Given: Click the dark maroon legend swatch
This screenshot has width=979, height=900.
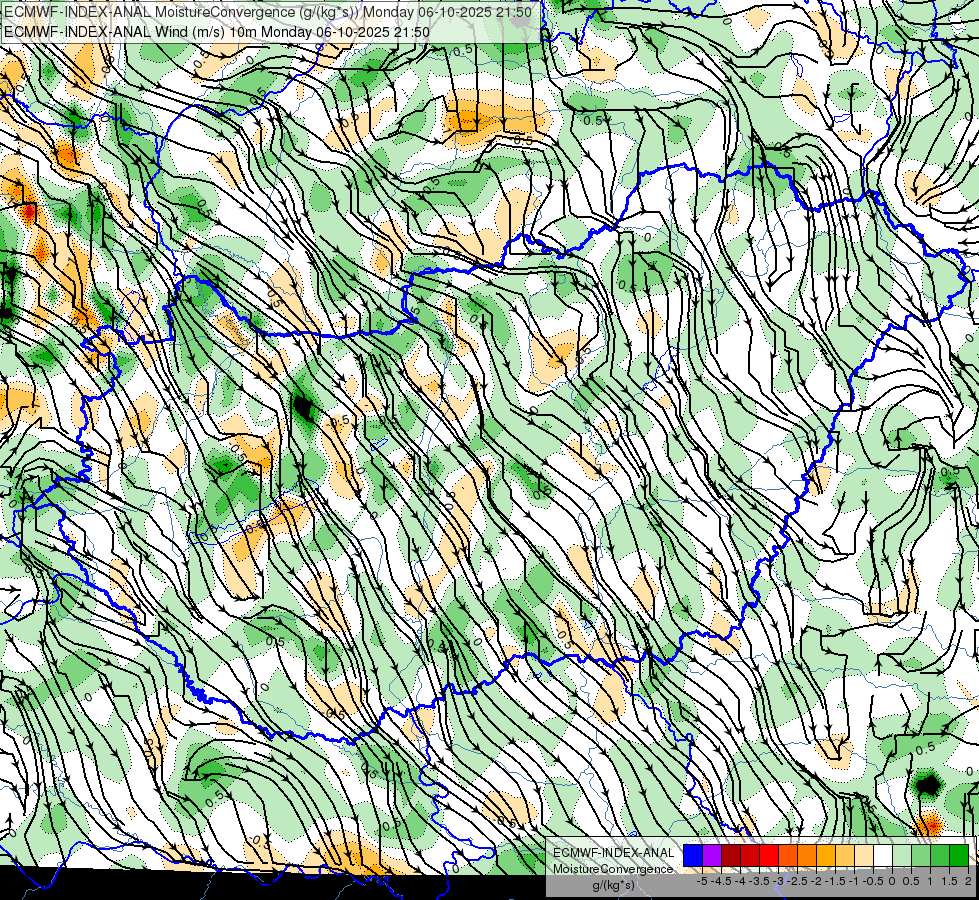Looking at the screenshot, I should 731,856.
